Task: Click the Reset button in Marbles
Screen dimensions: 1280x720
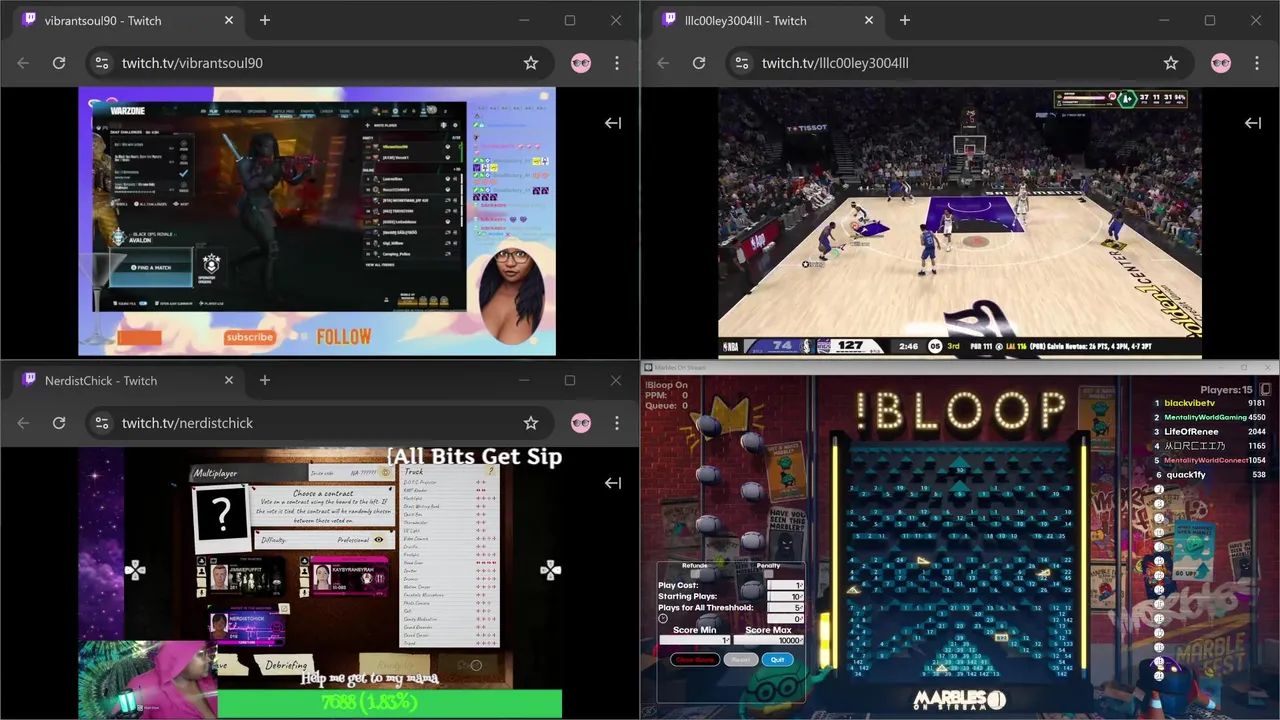Action: coord(741,660)
